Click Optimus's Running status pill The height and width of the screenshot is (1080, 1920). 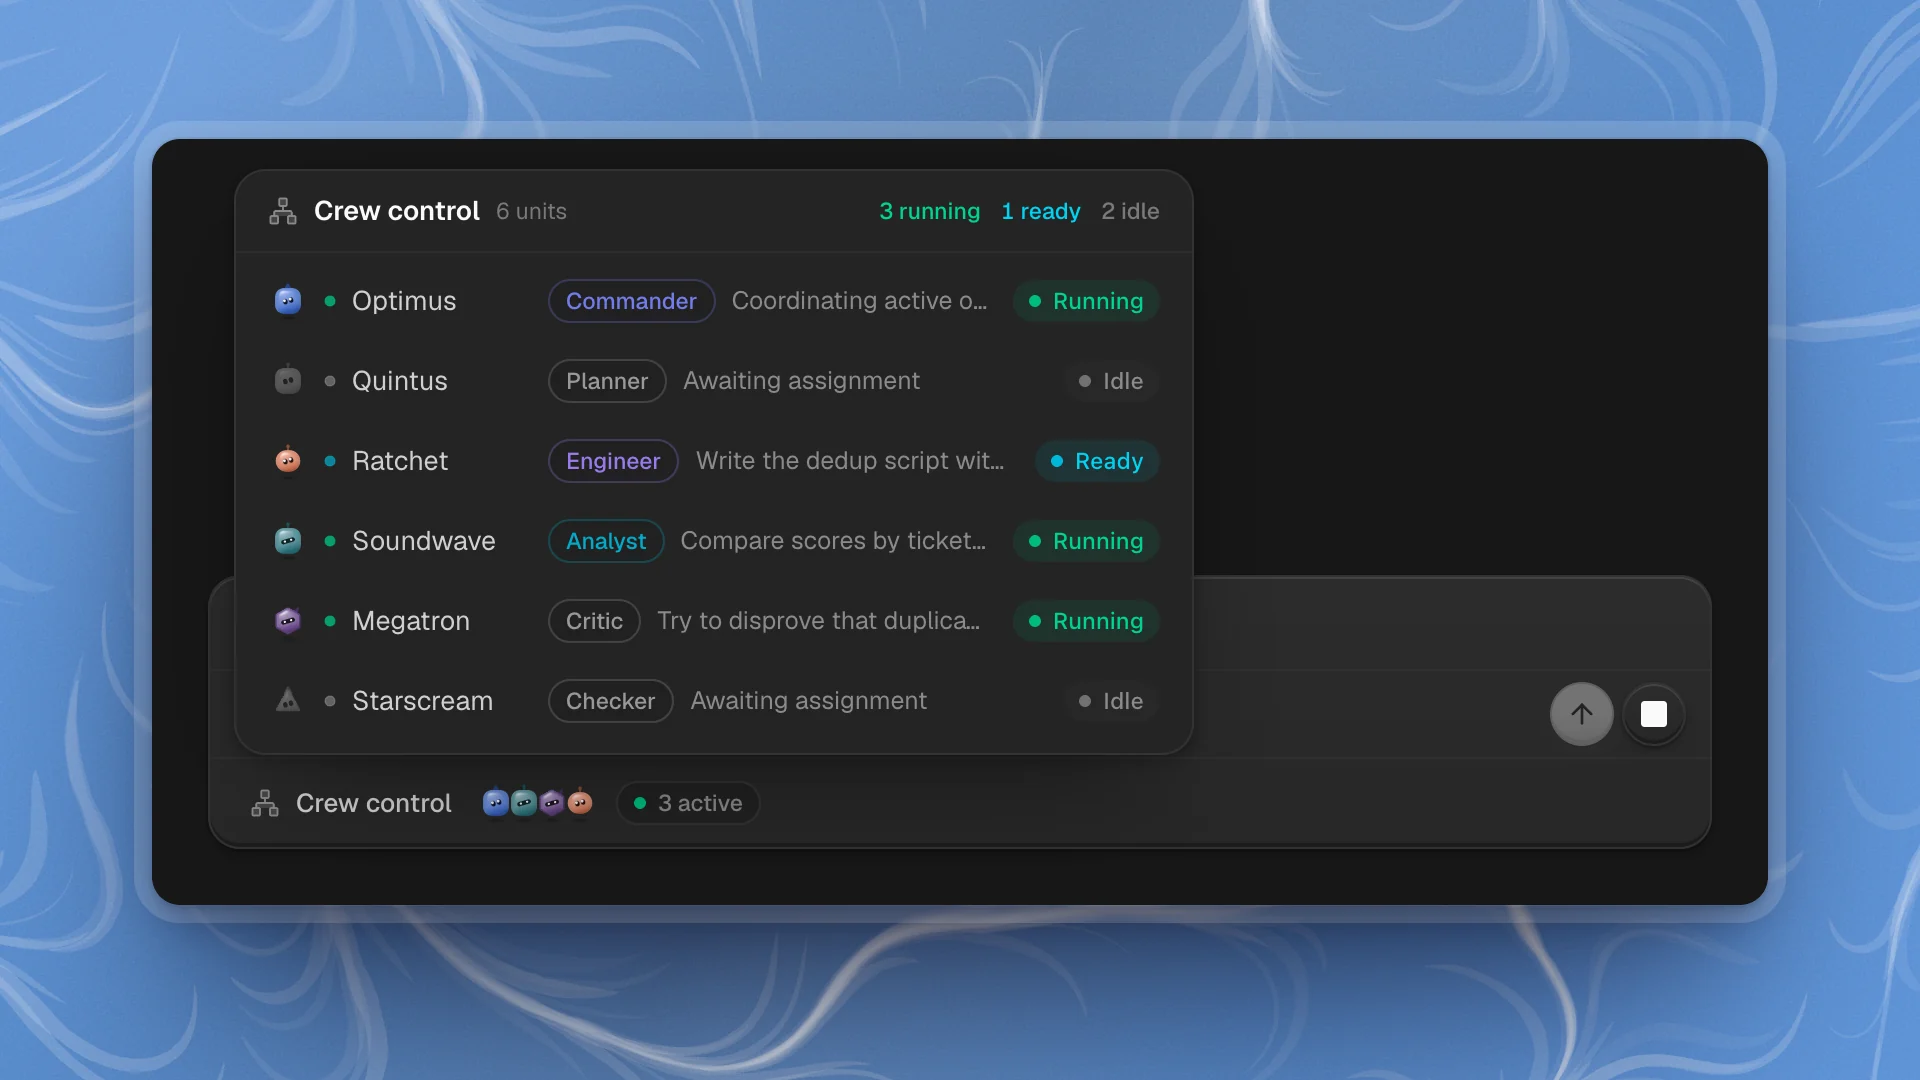[x=1086, y=301]
